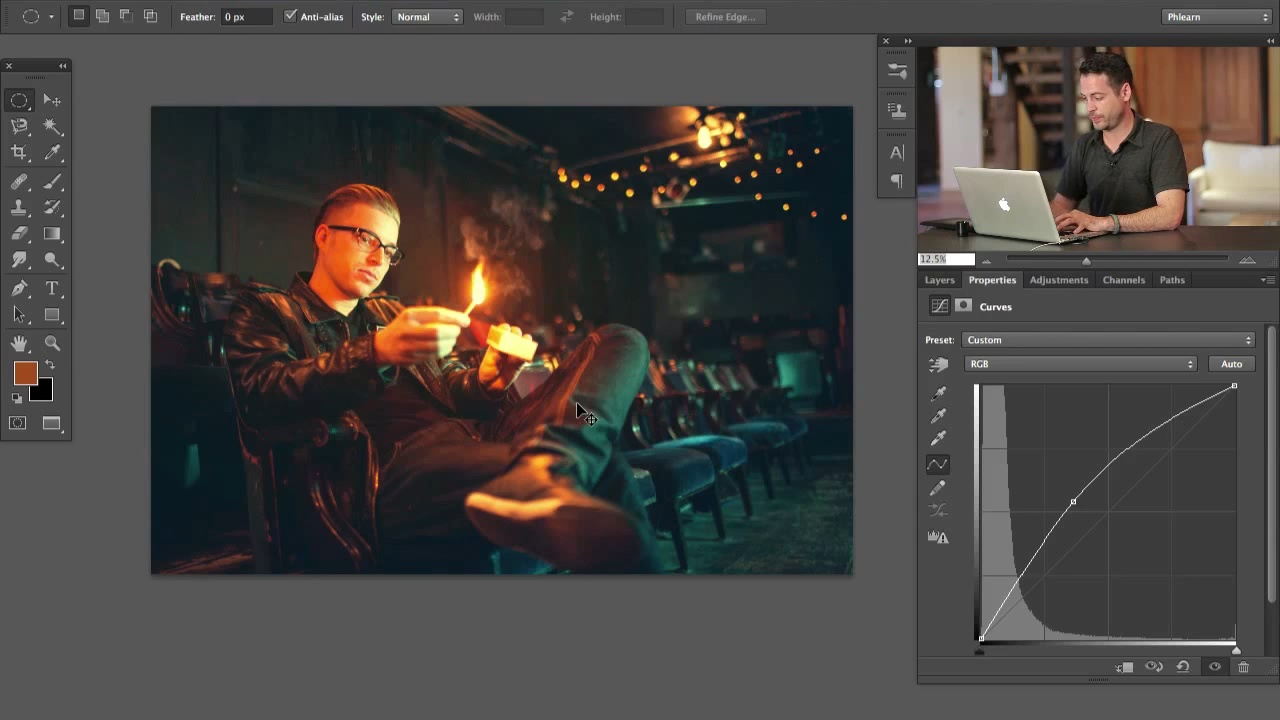Viewport: 1280px width, 720px height.
Task: Expand the collapsed icon panel dock
Action: (x=908, y=41)
